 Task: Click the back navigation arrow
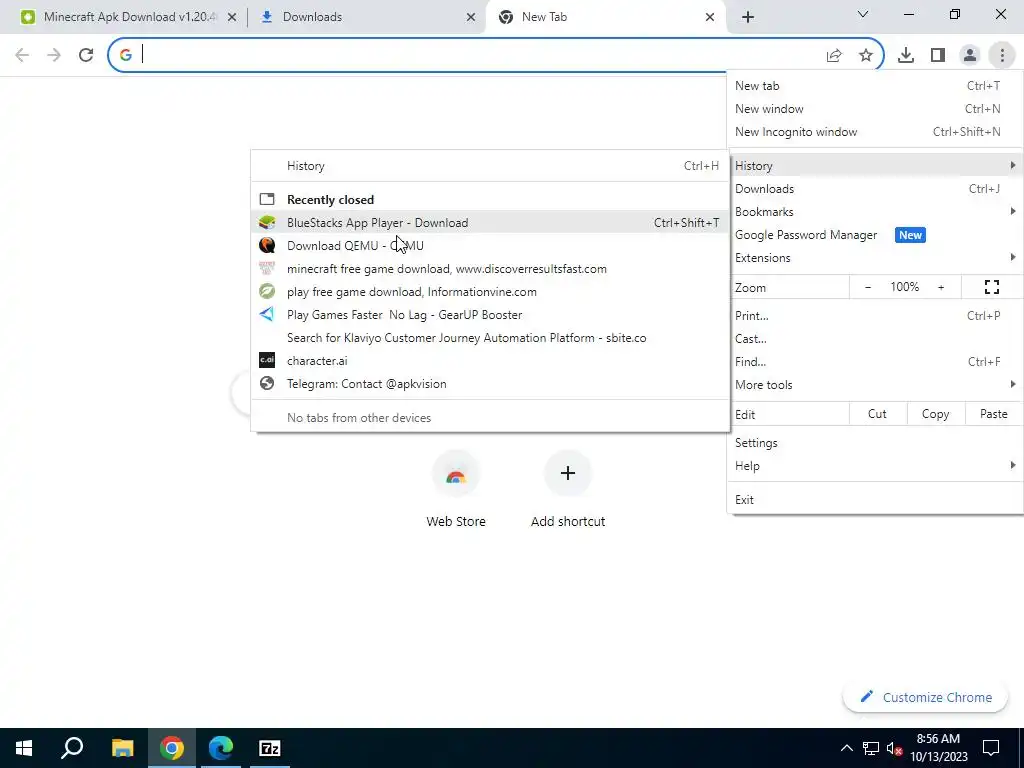click(x=22, y=55)
